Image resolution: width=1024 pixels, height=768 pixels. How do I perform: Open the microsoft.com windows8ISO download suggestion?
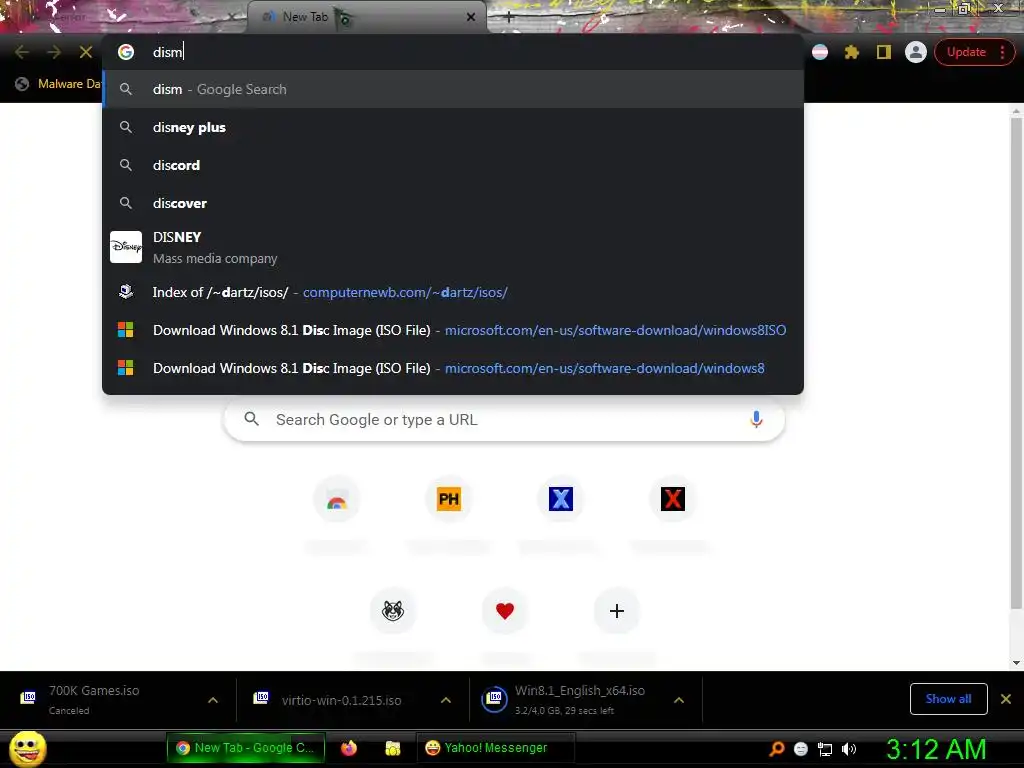point(453,330)
